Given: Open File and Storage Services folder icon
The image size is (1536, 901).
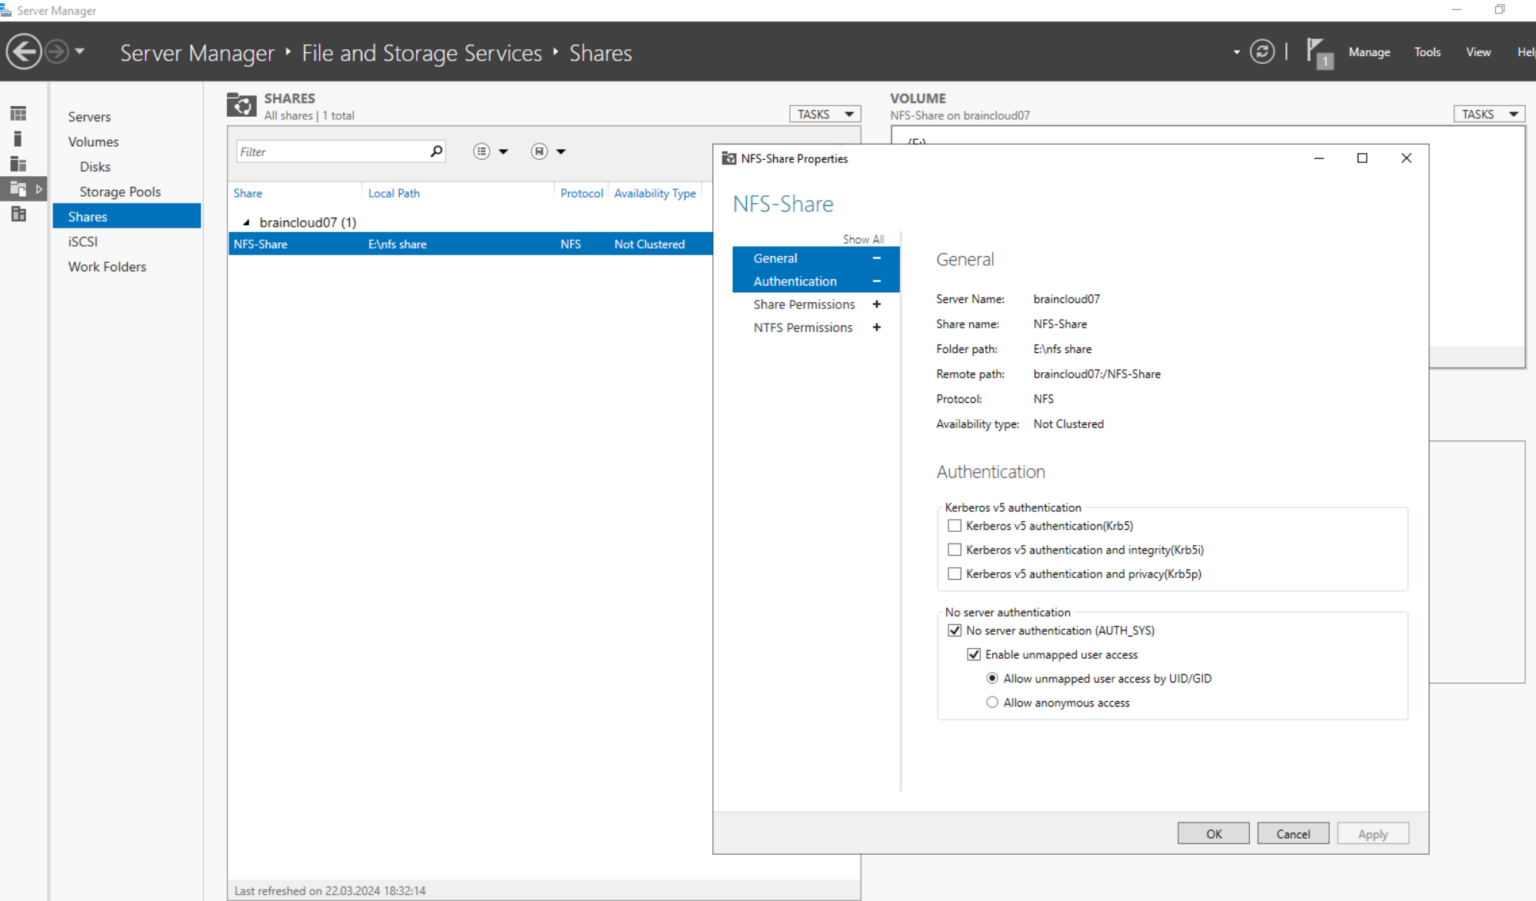Looking at the screenshot, I should [x=18, y=188].
